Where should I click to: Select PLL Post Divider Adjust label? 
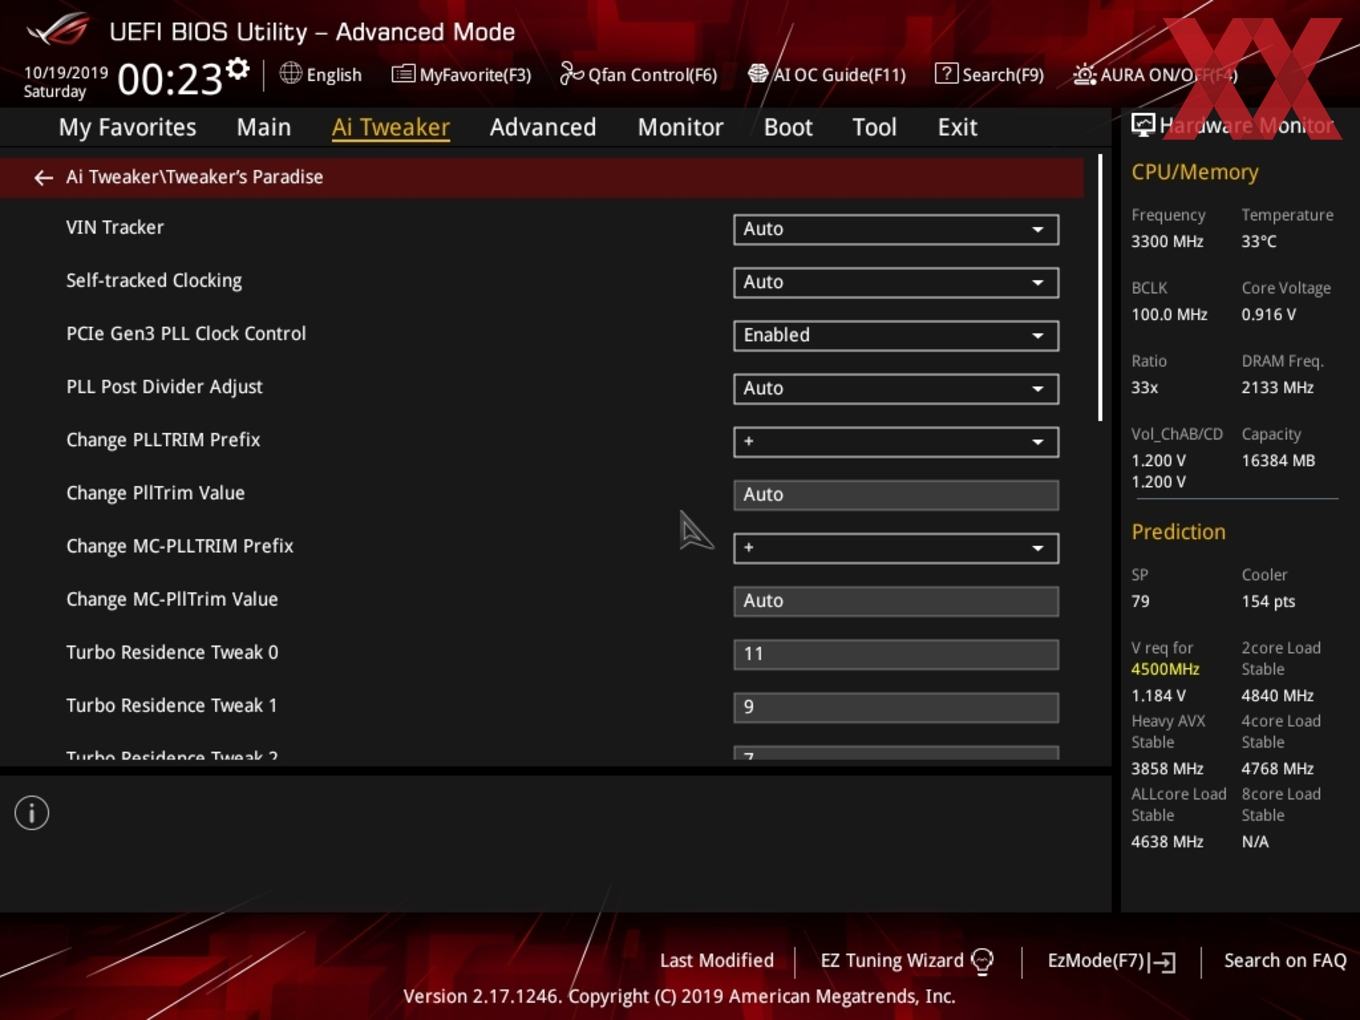click(164, 387)
